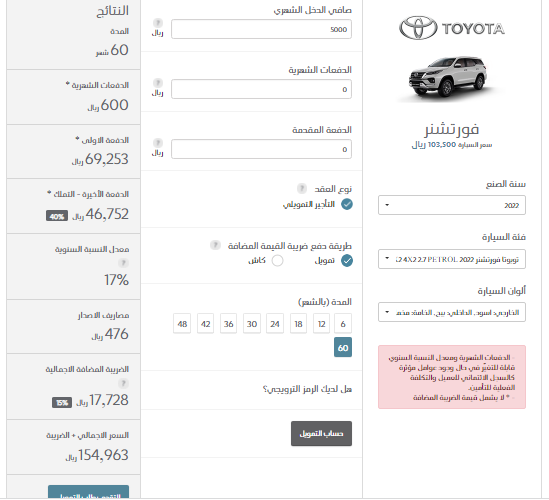Image resolution: width=549 pixels, height=500 pixels.
Task: Select the highlighted 60 months duration
Action: click(343, 347)
